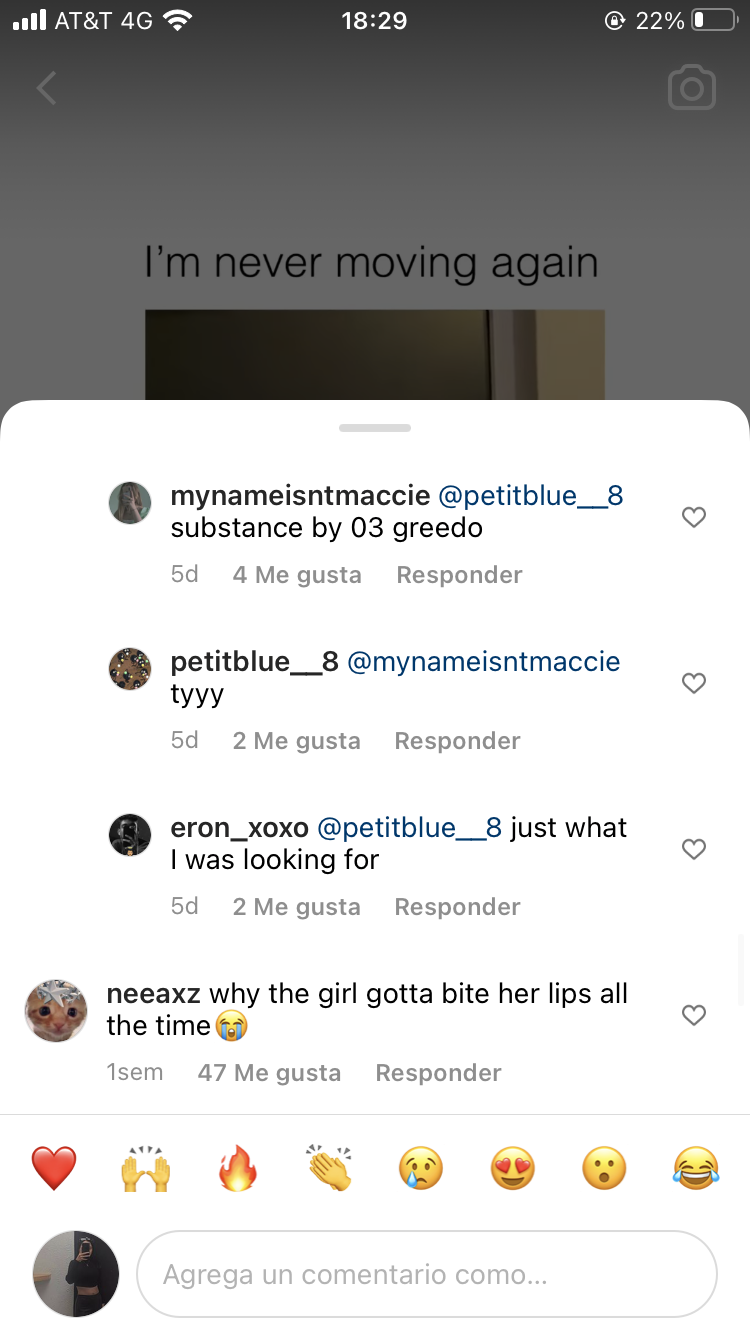Like eron_xoxo's comment with the heart
750x1334 pixels.
tap(693, 849)
